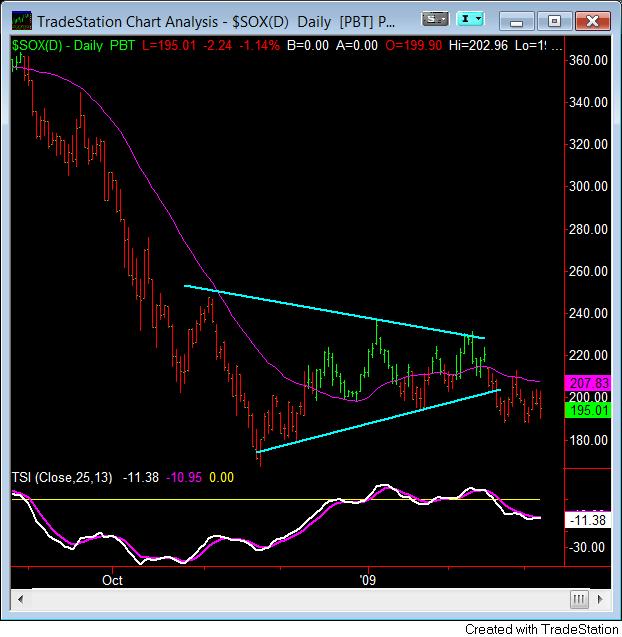Click the Hi=202.96 high value text
Image resolution: width=622 pixels, height=637 pixels.
pos(478,46)
